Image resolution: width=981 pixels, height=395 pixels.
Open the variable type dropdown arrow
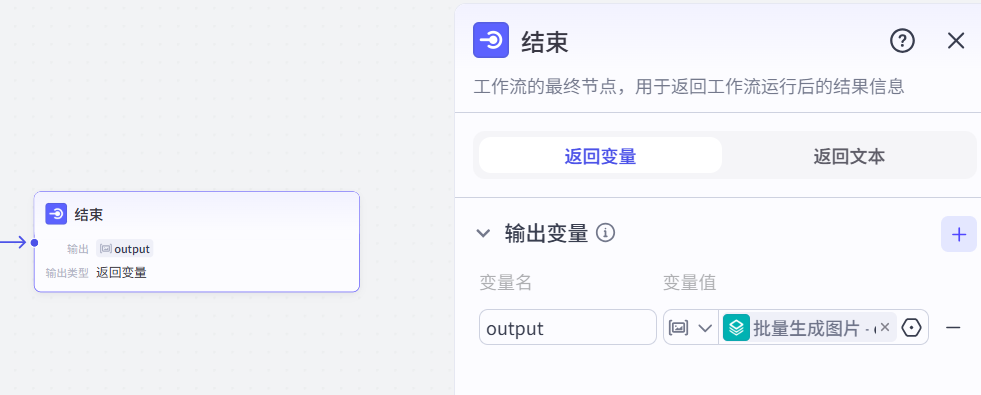click(x=705, y=328)
